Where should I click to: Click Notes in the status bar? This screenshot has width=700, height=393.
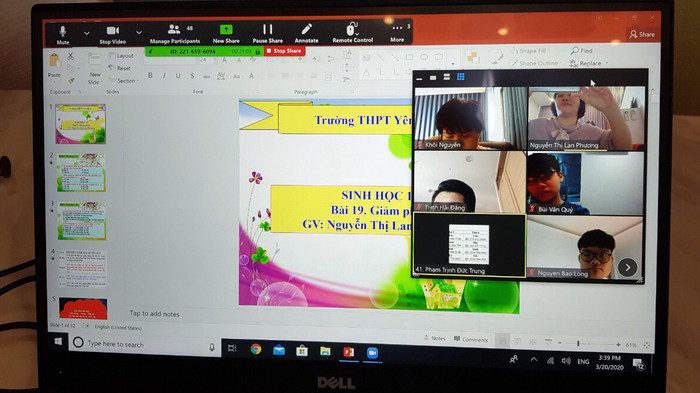pos(434,338)
